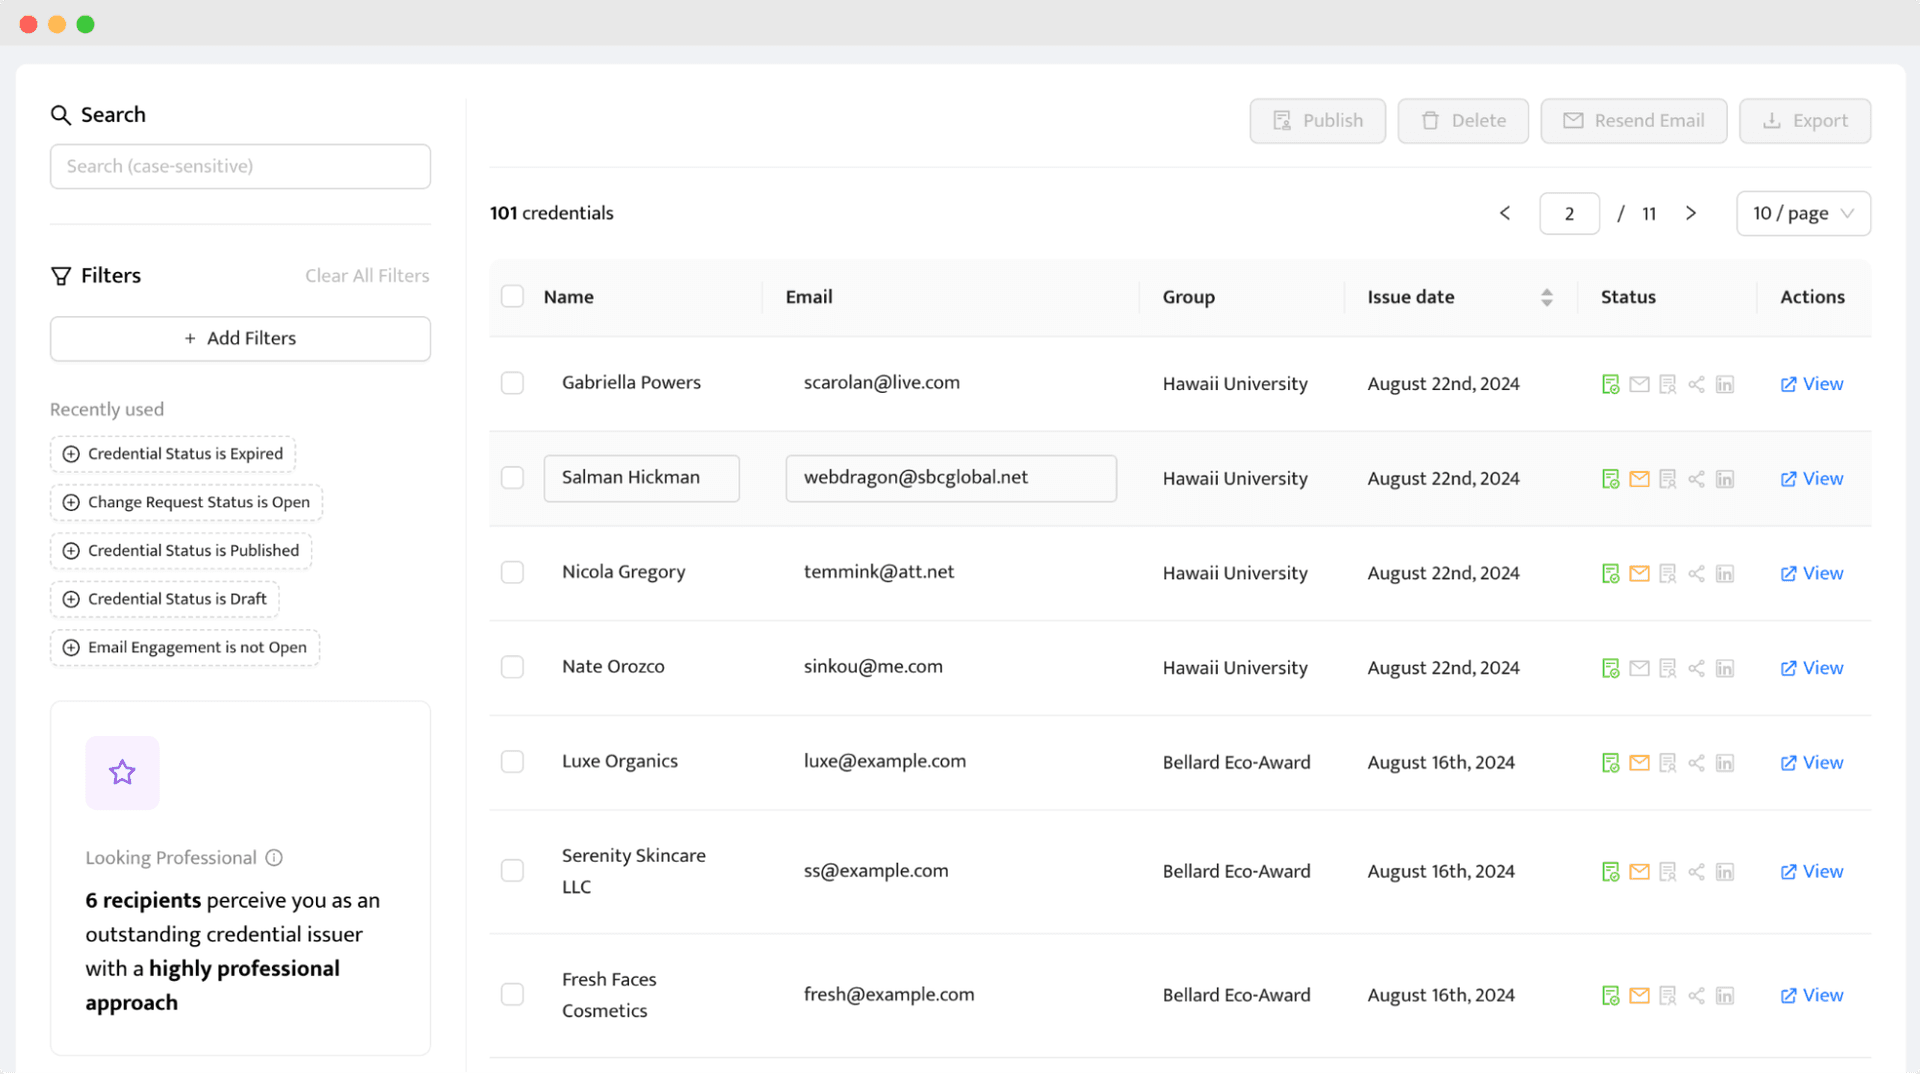
Task: Click the Resend Email button
Action: (1634, 121)
